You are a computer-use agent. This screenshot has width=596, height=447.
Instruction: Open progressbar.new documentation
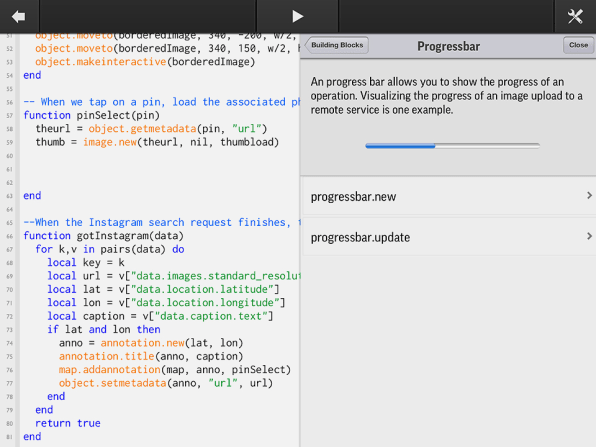pos(449,197)
